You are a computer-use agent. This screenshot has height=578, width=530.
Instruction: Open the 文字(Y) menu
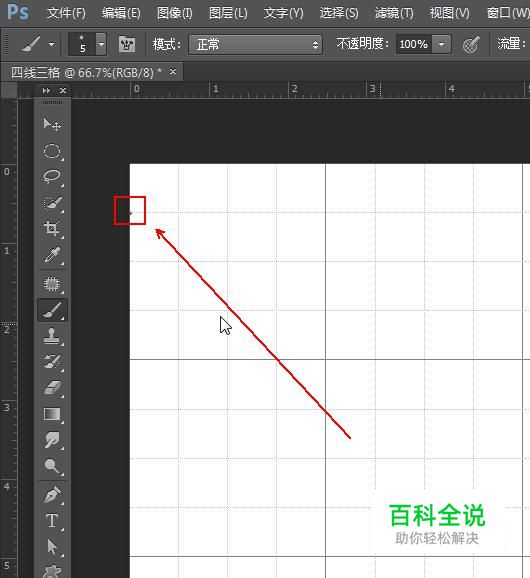[283, 13]
